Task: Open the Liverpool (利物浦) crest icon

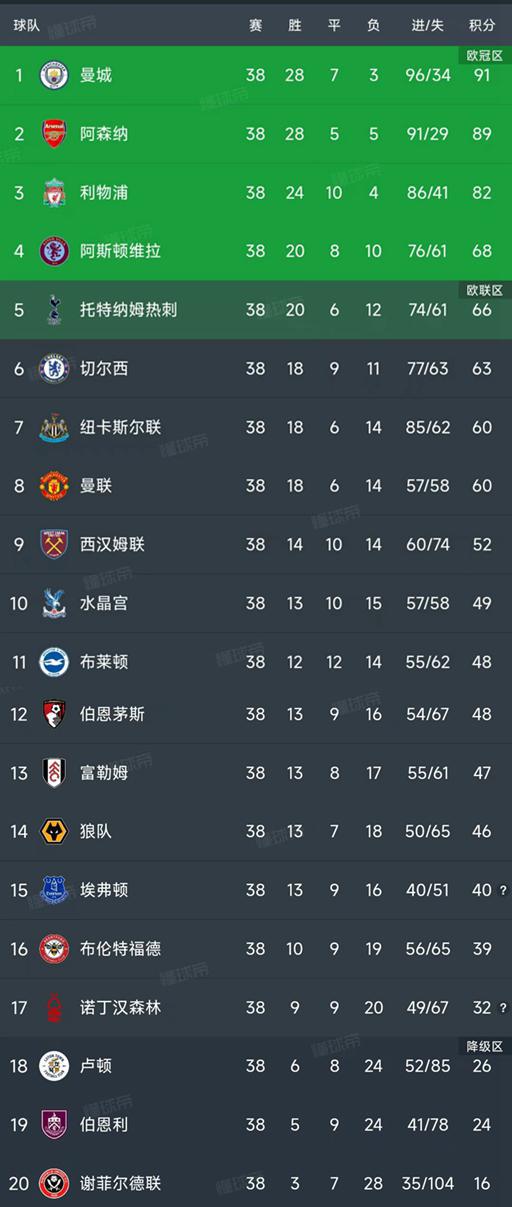Action: 54,192
